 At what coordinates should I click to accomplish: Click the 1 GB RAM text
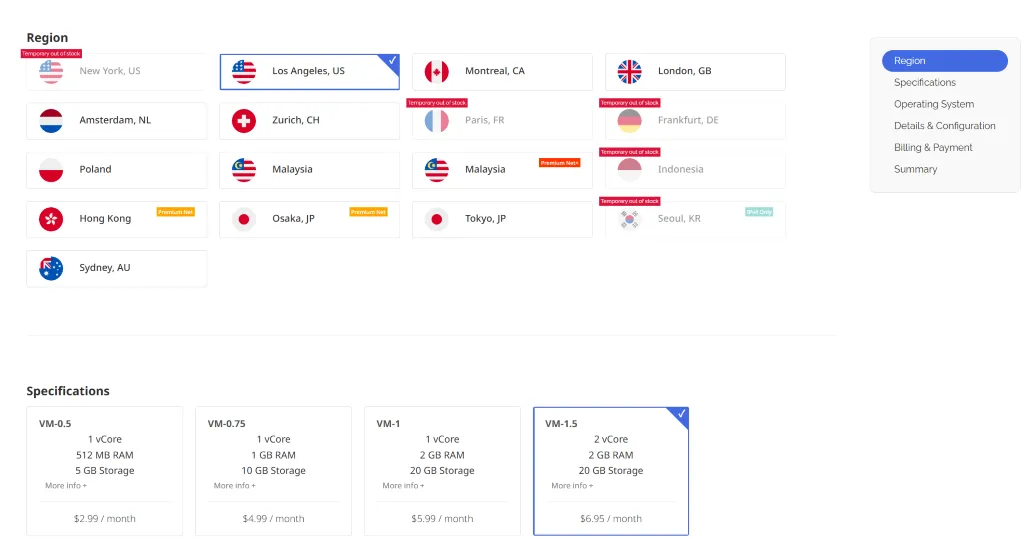(x=273, y=455)
